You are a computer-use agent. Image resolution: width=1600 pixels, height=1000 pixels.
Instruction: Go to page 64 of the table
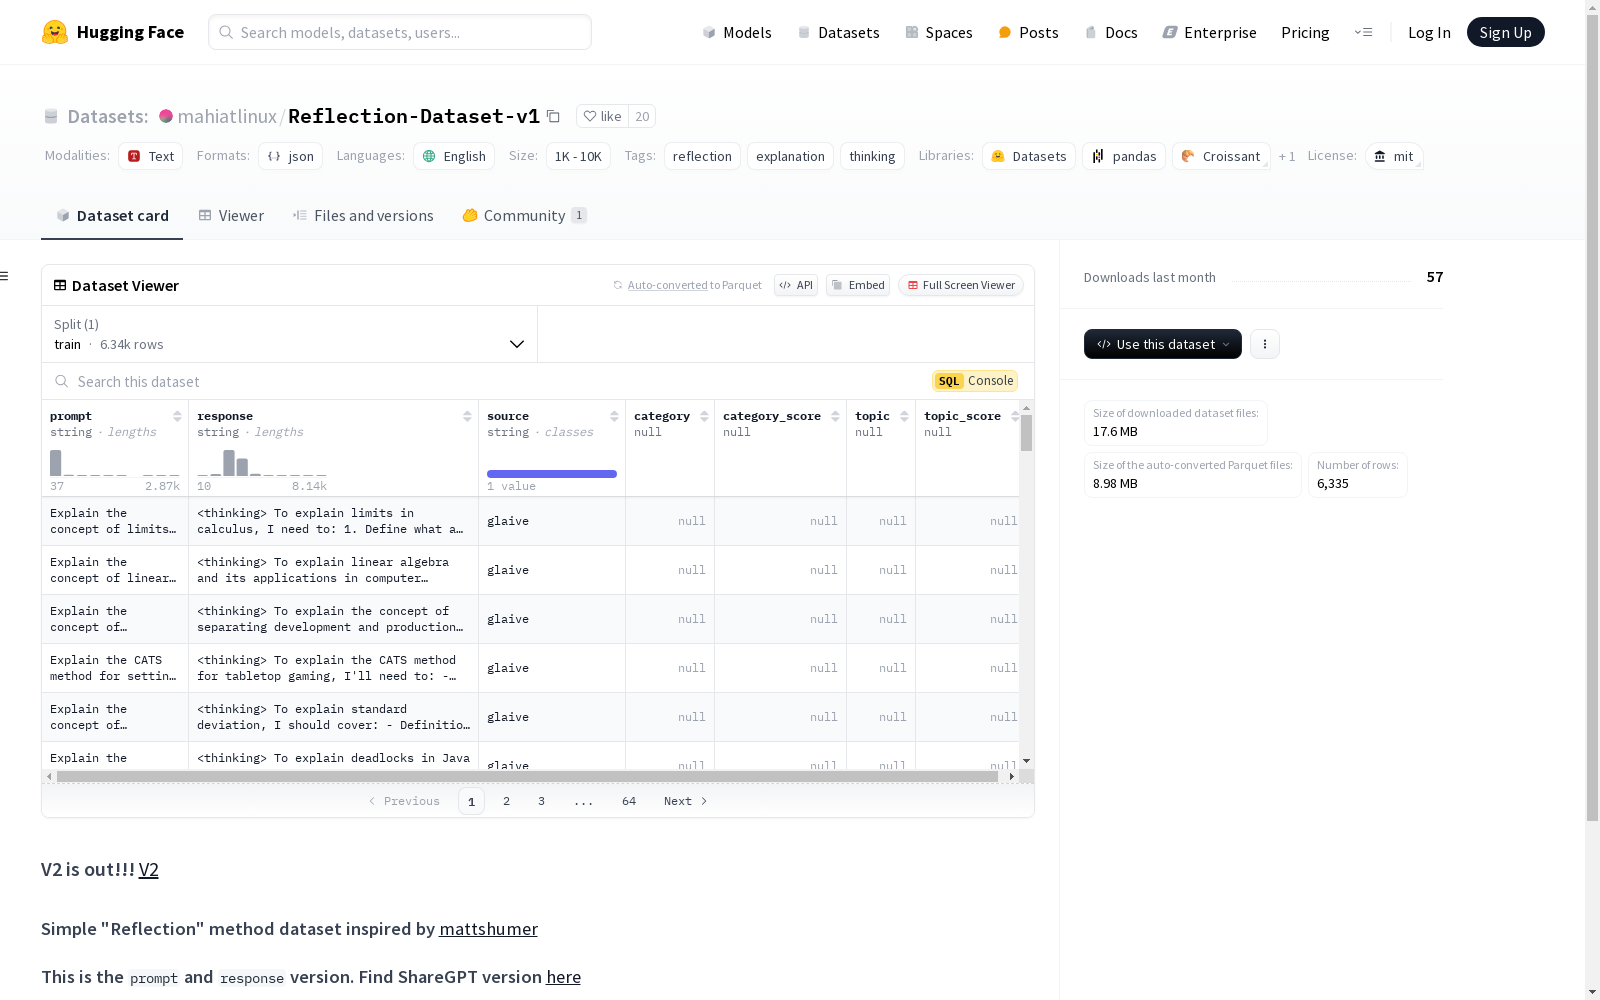(x=629, y=801)
